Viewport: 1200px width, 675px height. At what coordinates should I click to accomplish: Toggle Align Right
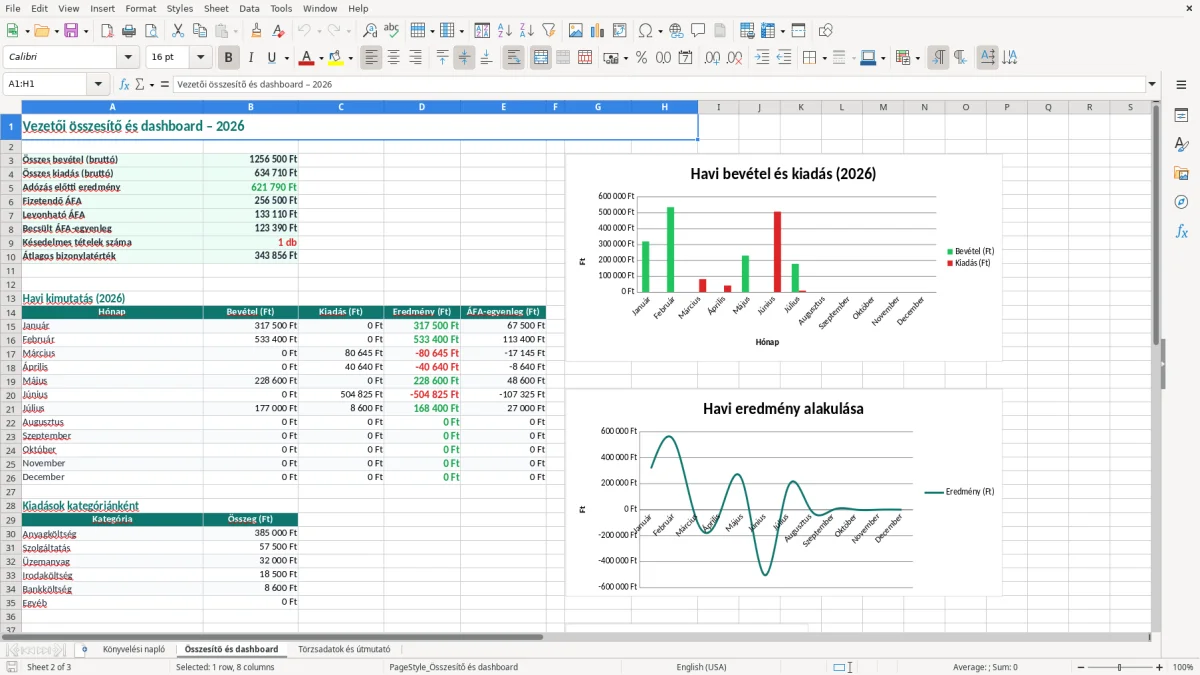[x=415, y=58]
